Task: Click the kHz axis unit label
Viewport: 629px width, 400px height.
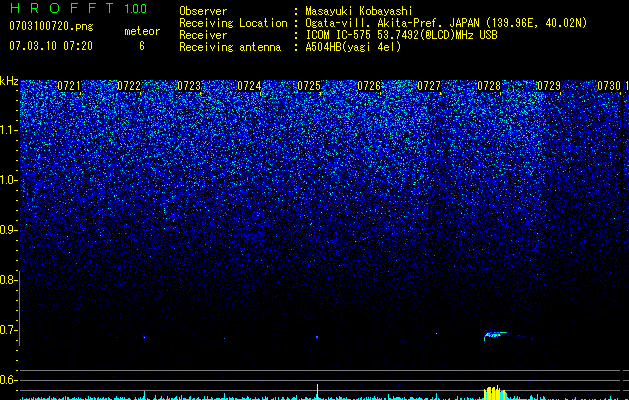Action: (9, 81)
